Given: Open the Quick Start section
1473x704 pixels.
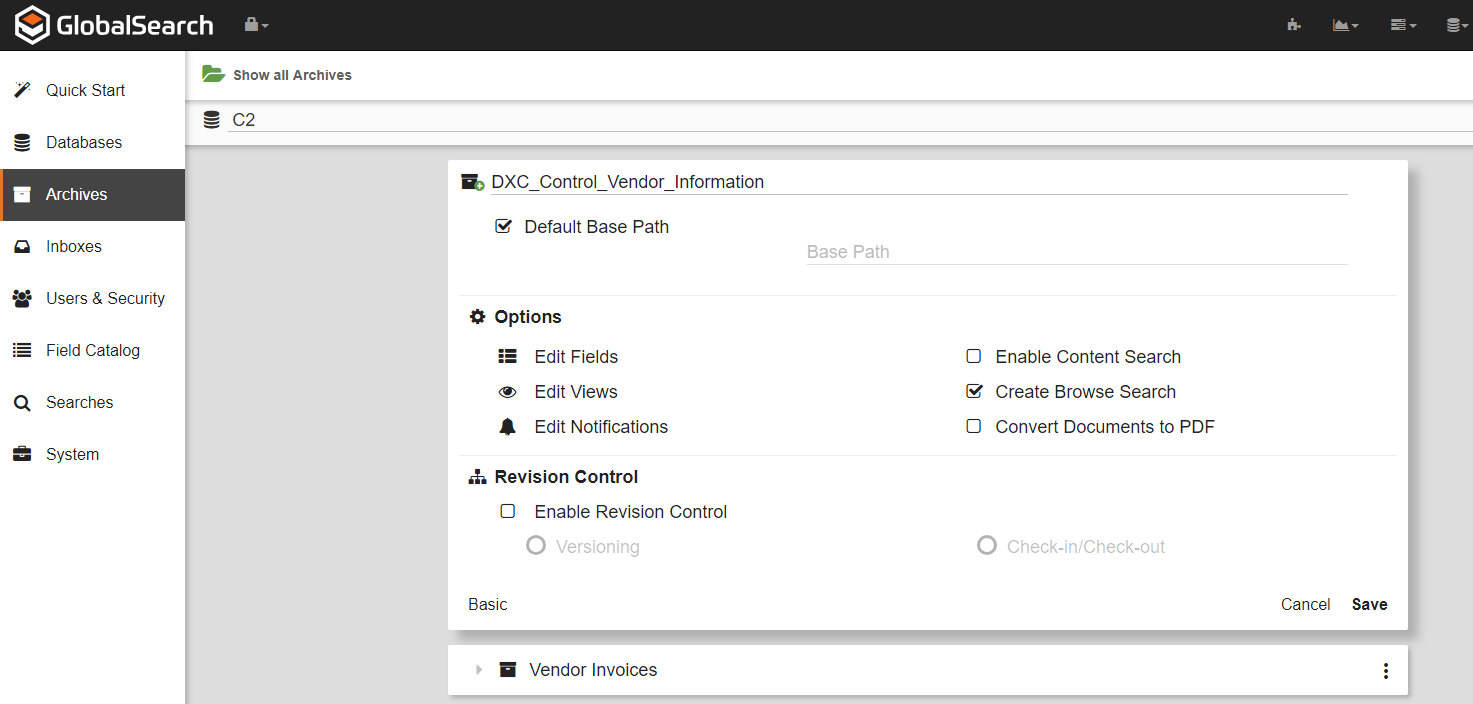Looking at the screenshot, I should (x=85, y=90).
